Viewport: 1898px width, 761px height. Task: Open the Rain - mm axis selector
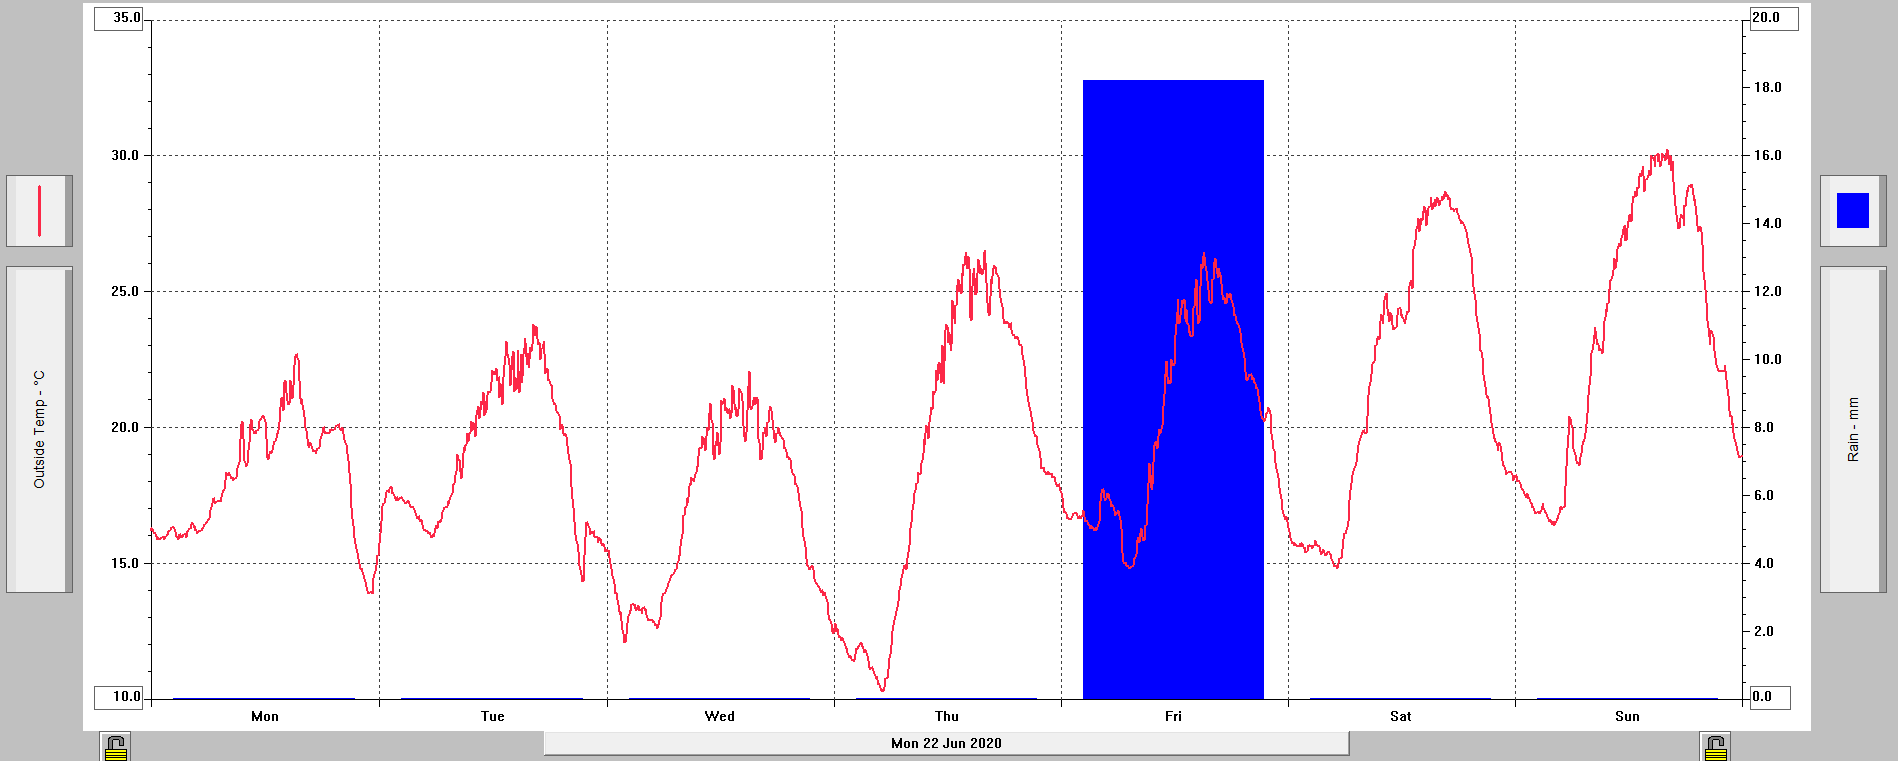coord(1852,429)
